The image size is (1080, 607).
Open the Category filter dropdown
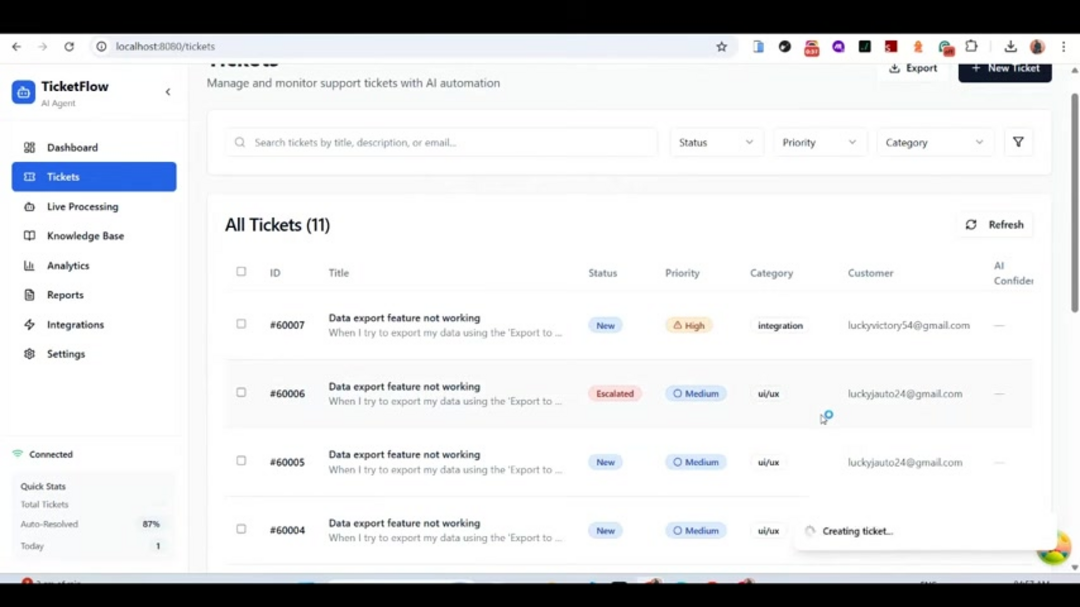tap(934, 143)
